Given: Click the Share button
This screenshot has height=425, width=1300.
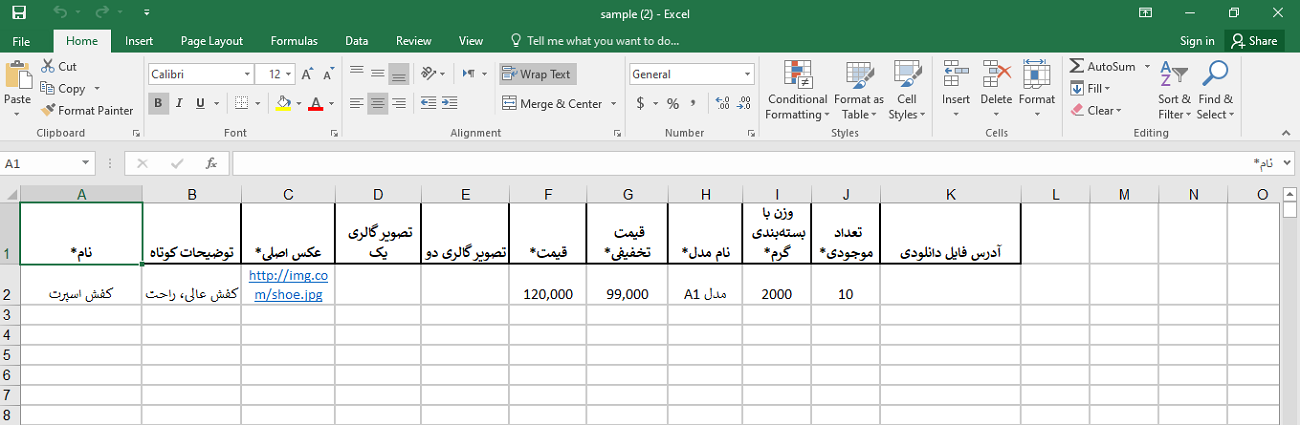Looking at the screenshot, I should [1254, 41].
